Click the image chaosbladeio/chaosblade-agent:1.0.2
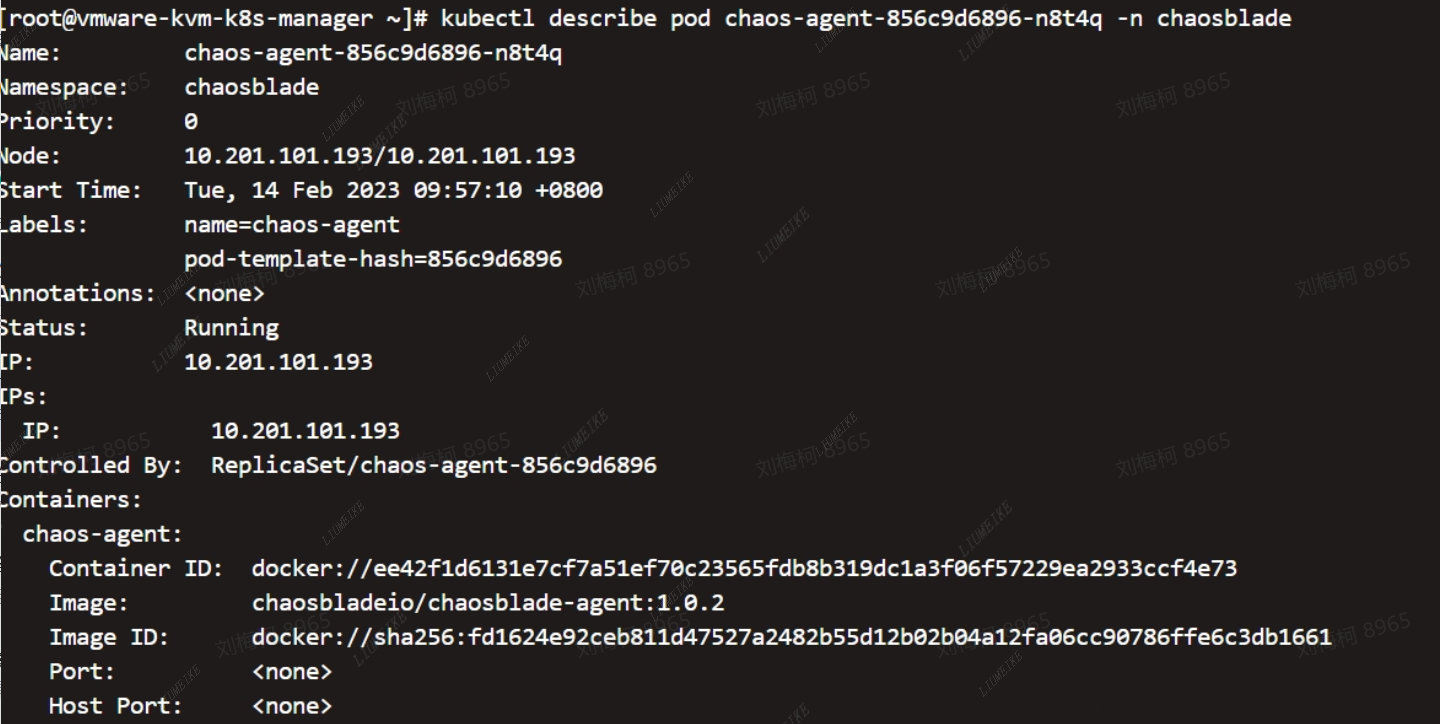Image resolution: width=1440 pixels, height=724 pixels. pyautogui.click(x=488, y=603)
